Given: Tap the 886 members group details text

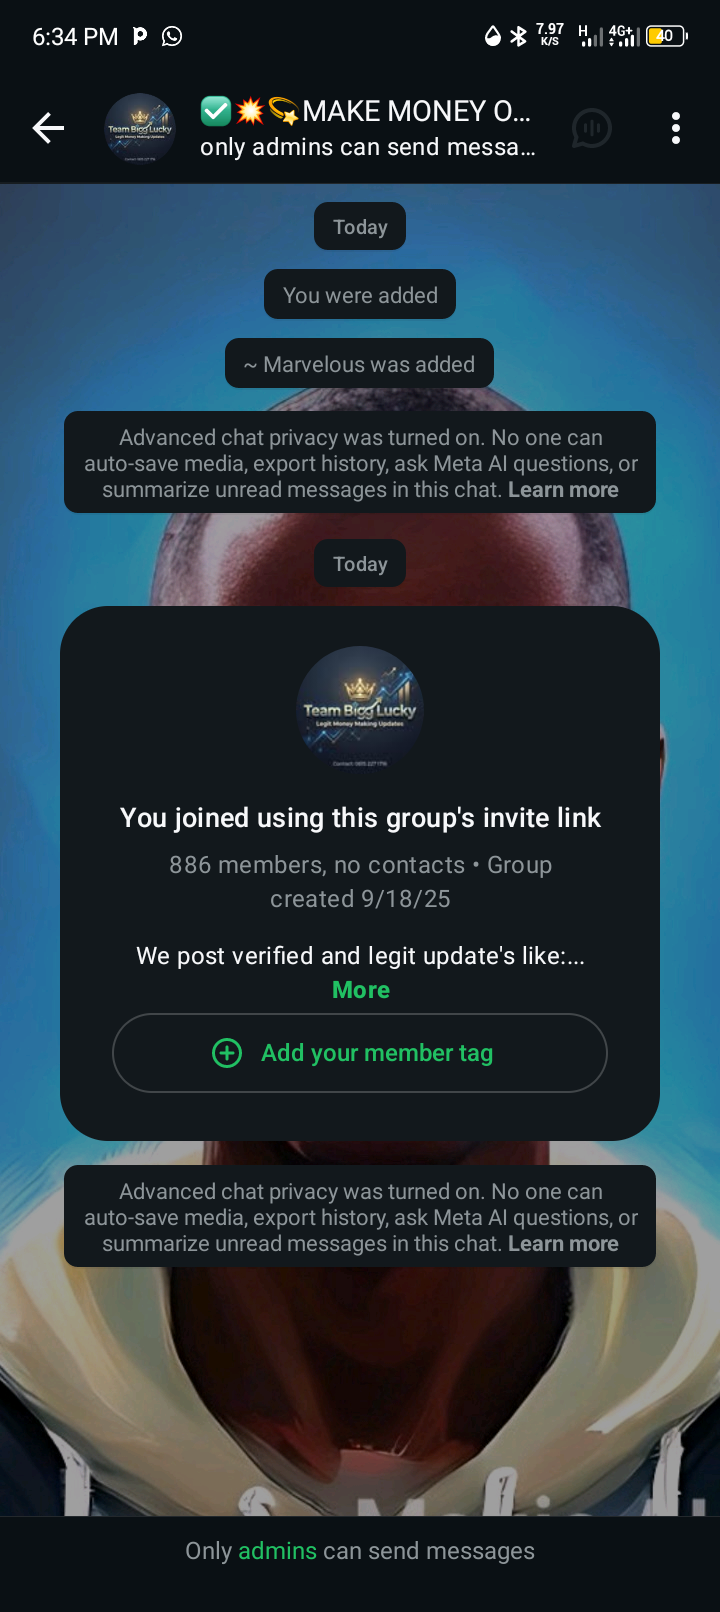Looking at the screenshot, I should pyautogui.click(x=360, y=882).
